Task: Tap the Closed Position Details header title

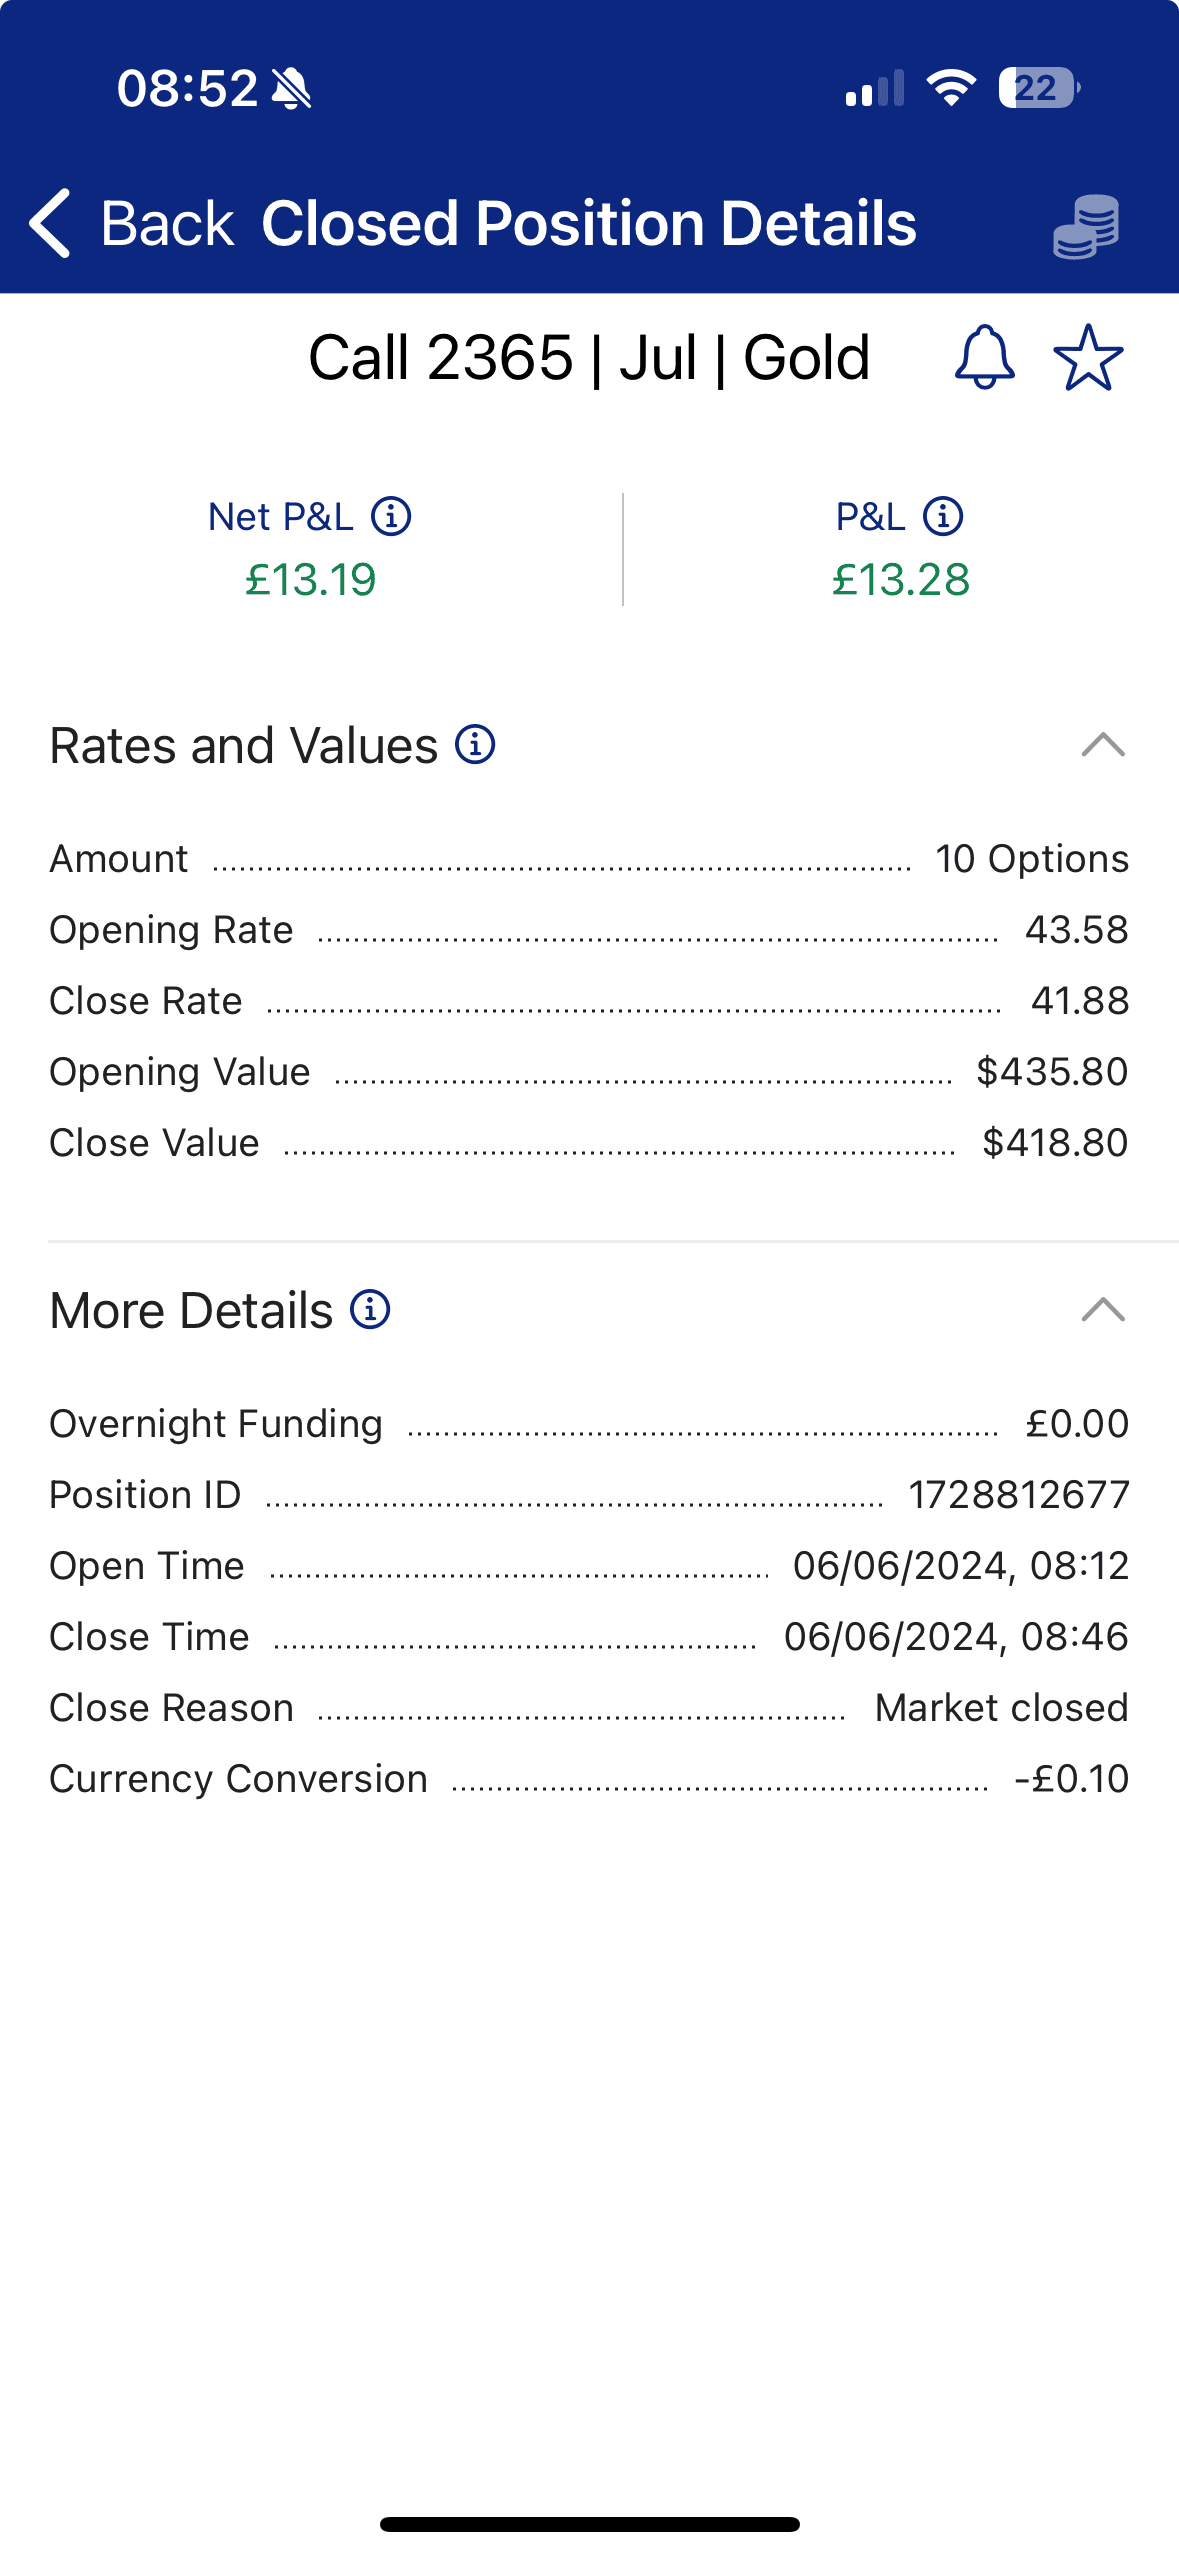Action: [x=589, y=223]
